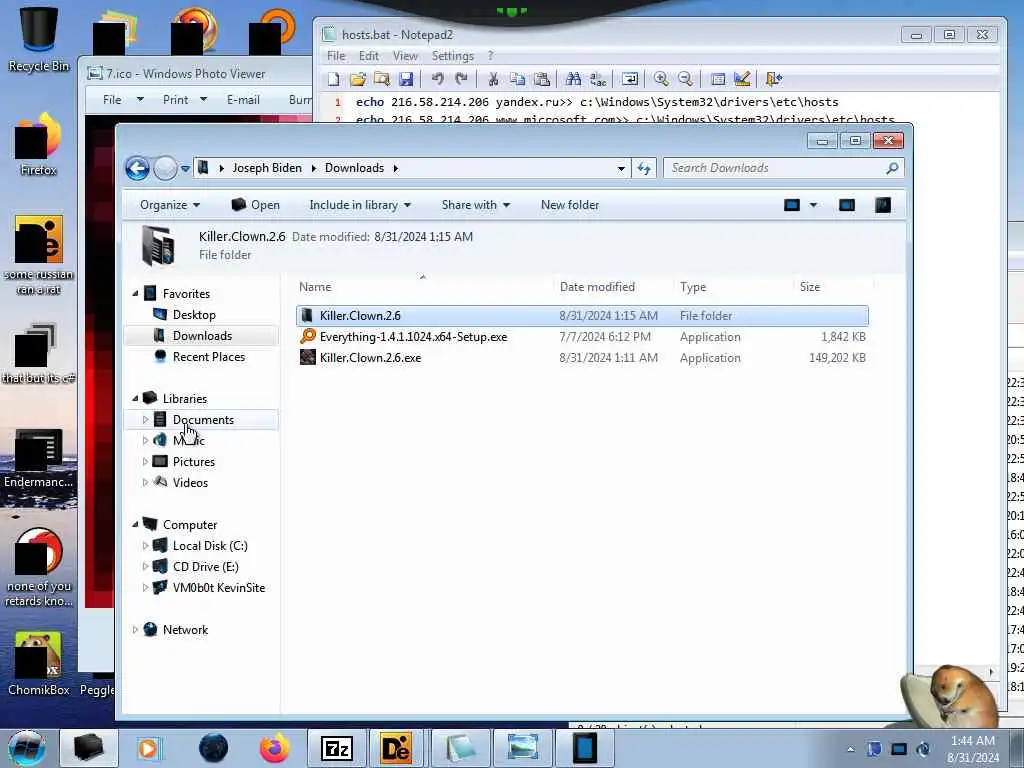Click Open button in Explorer toolbar
This screenshot has height=768, width=1024.
[x=255, y=205]
